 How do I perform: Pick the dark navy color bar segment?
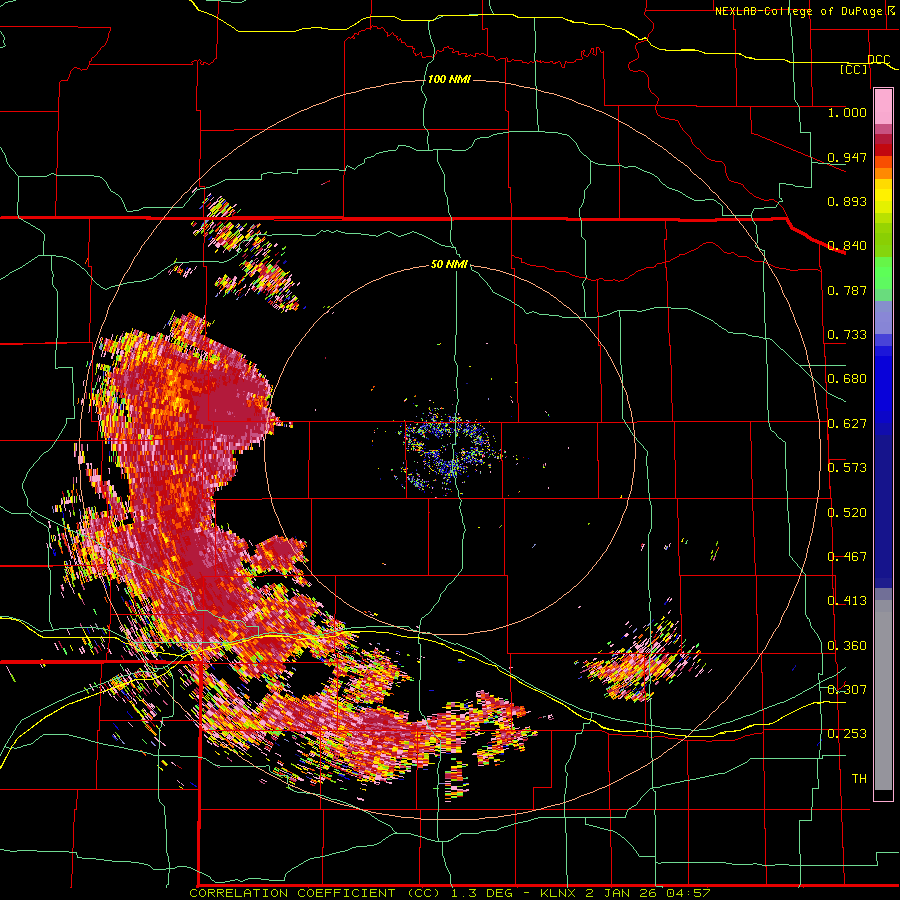click(x=883, y=511)
